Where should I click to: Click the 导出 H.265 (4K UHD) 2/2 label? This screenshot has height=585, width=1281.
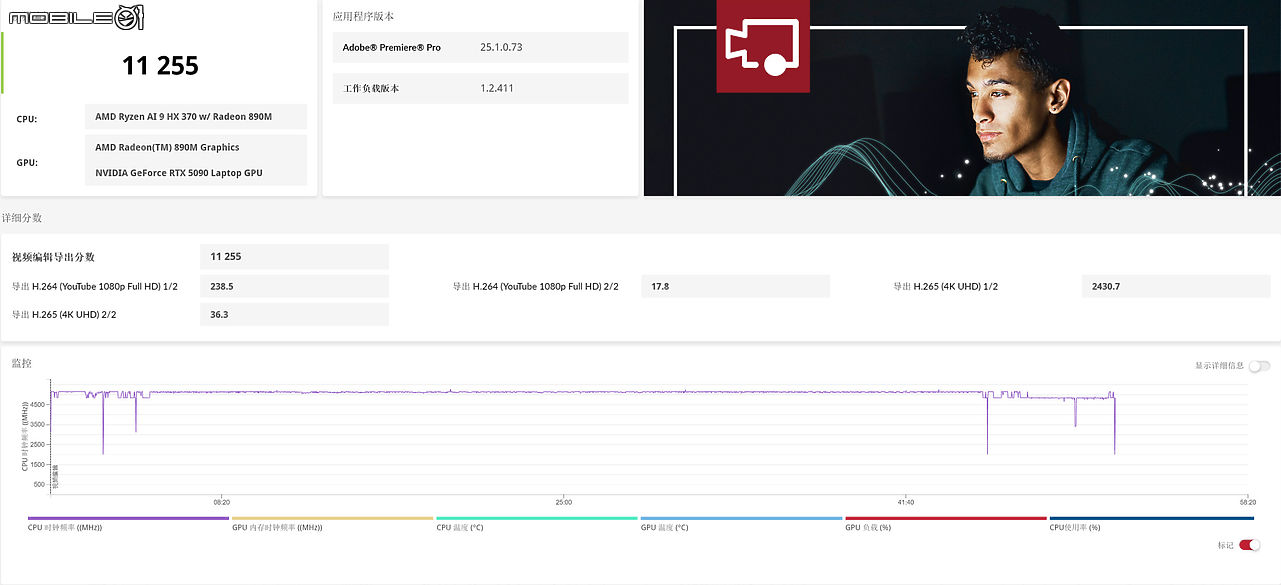coord(64,314)
